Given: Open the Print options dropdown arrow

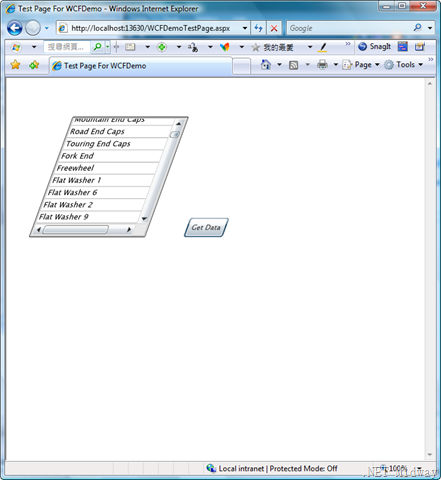Looking at the screenshot, I should coord(336,64).
